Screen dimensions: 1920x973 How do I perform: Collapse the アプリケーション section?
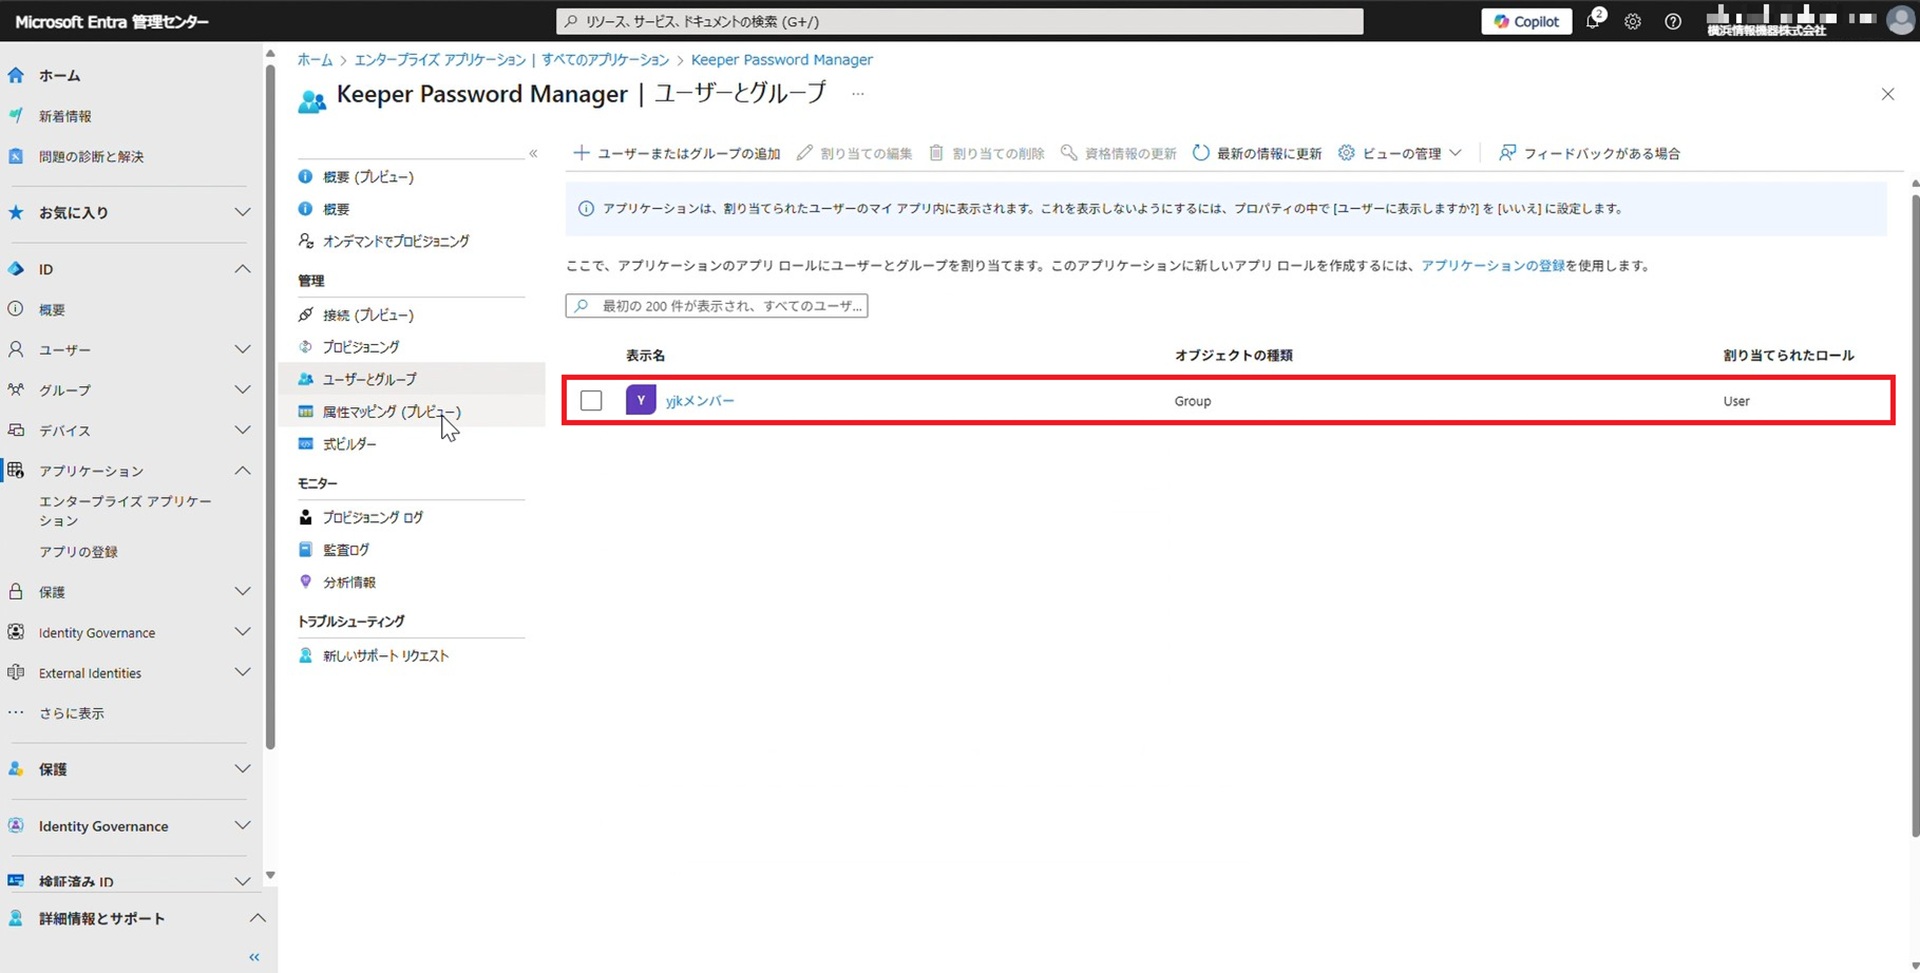(242, 470)
